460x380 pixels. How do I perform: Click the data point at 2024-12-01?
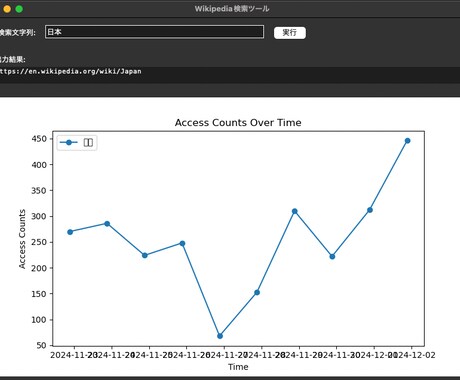click(x=370, y=210)
